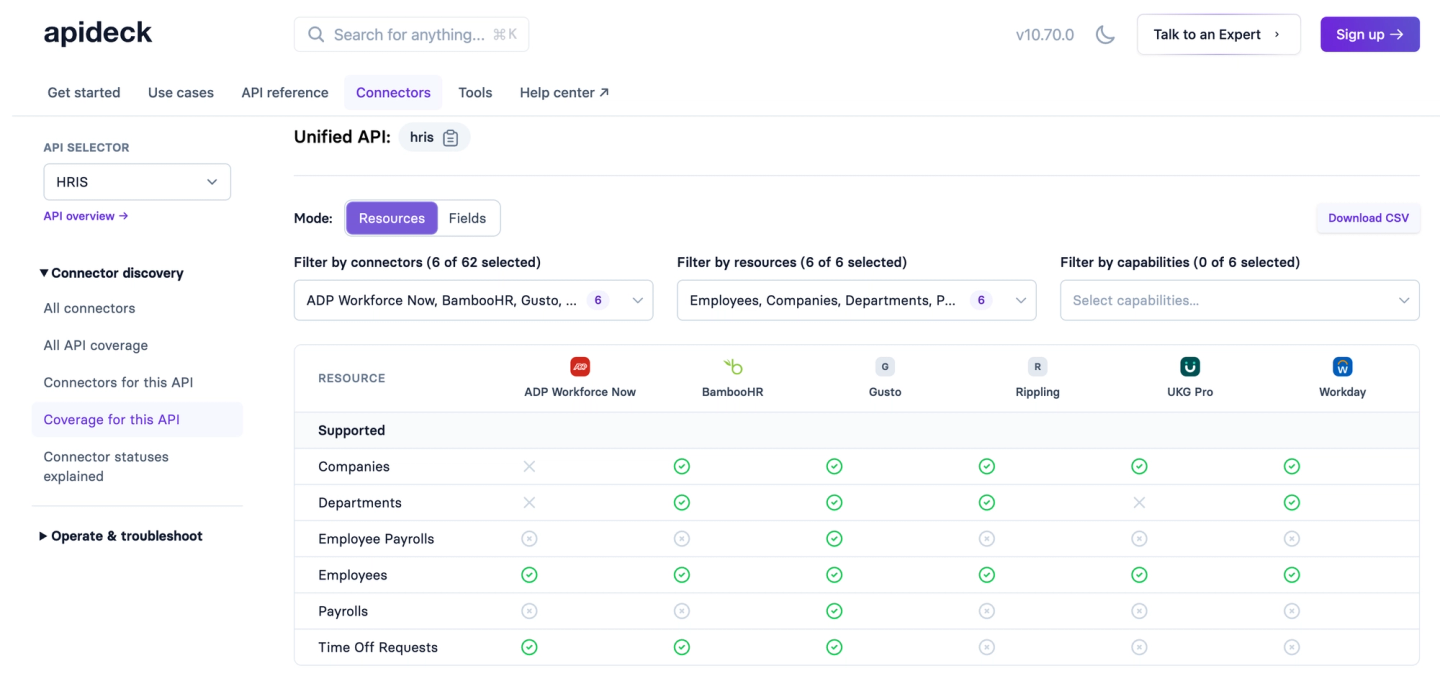1440x681 pixels.
Task: Click the Departments row label
Action: [360, 503]
